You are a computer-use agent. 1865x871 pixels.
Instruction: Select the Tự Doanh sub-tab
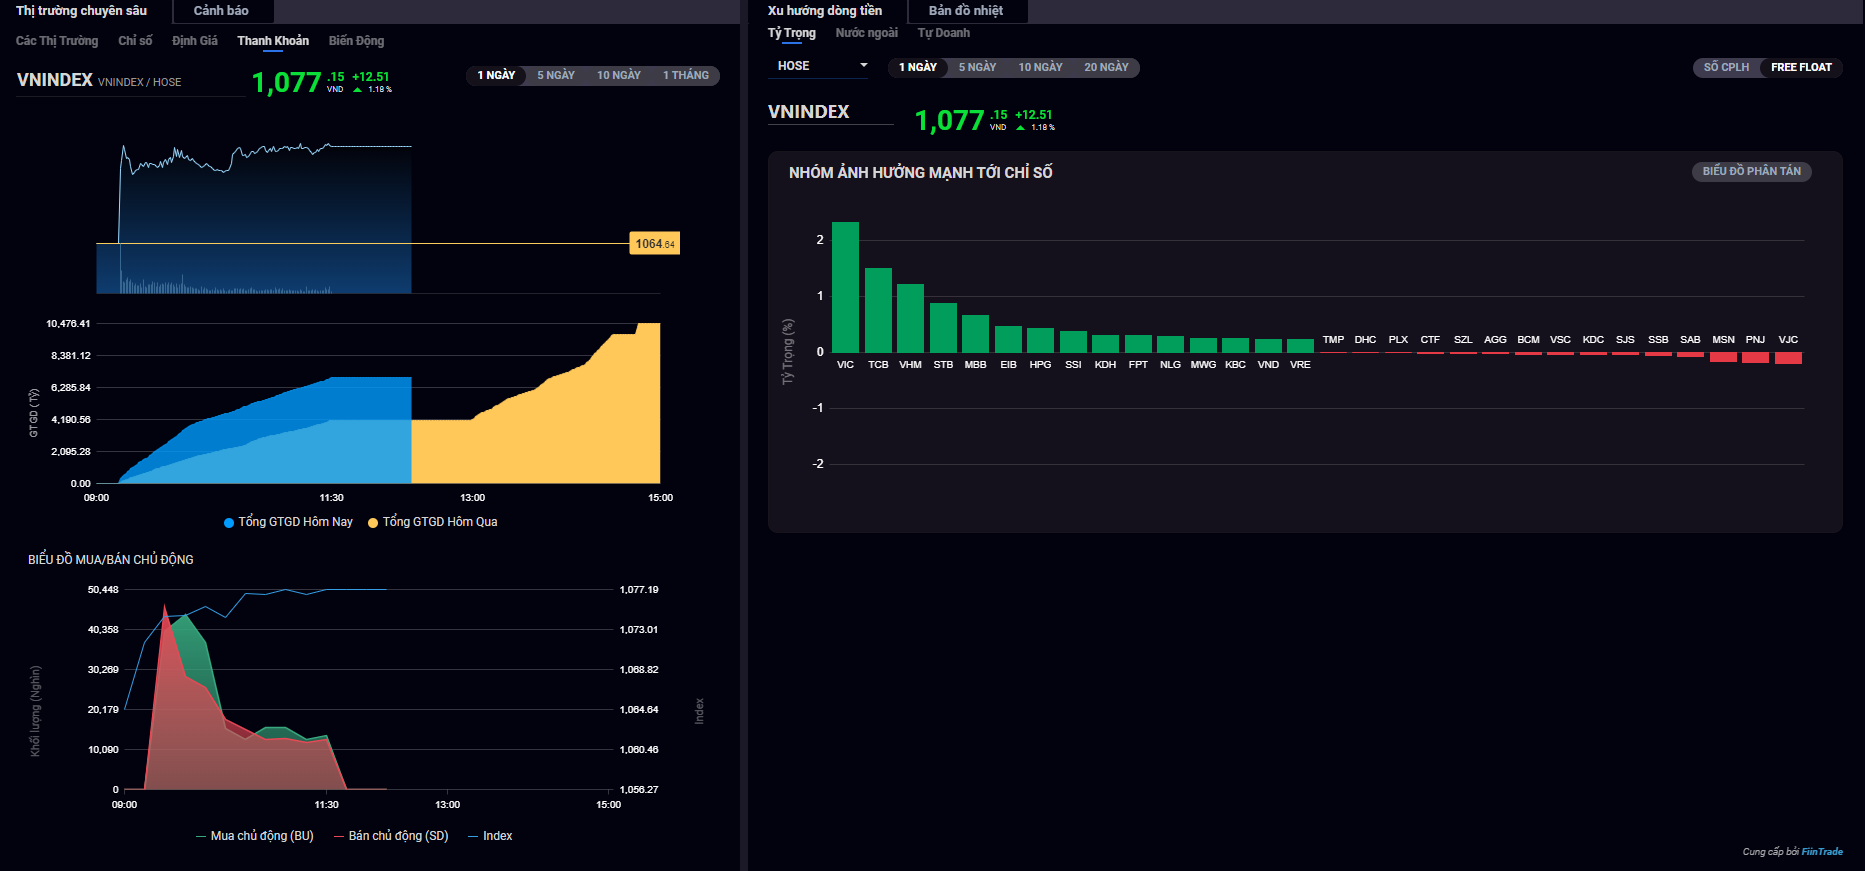coord(943,33)
